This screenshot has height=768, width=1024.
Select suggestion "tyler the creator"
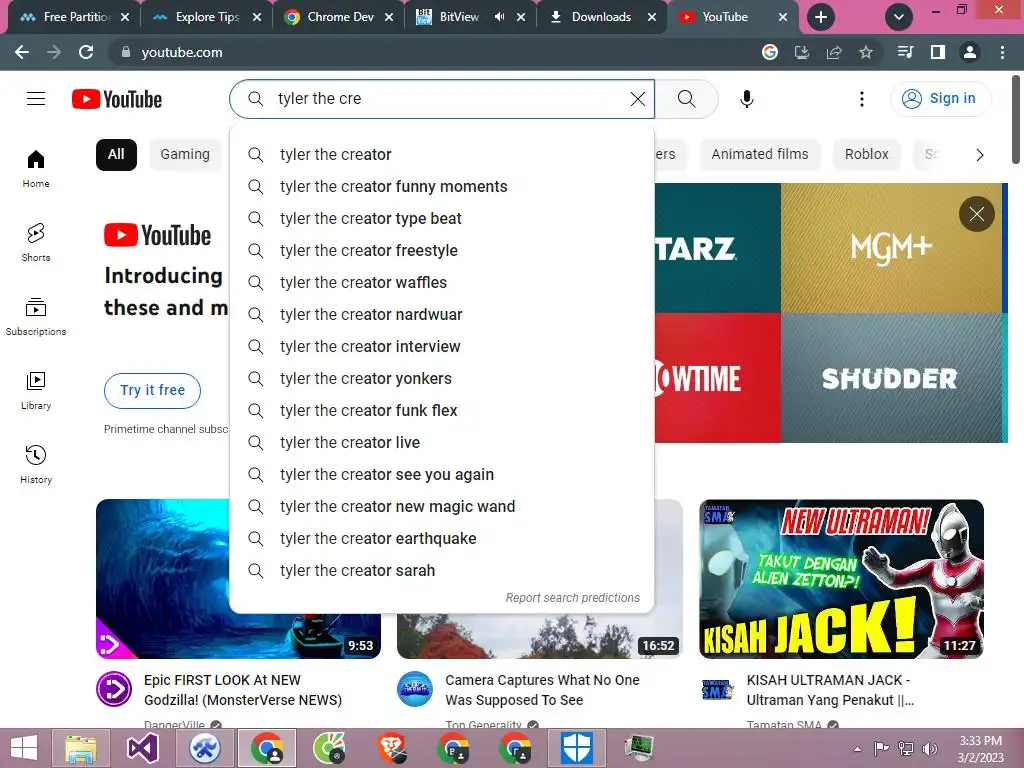click(441, 155)
